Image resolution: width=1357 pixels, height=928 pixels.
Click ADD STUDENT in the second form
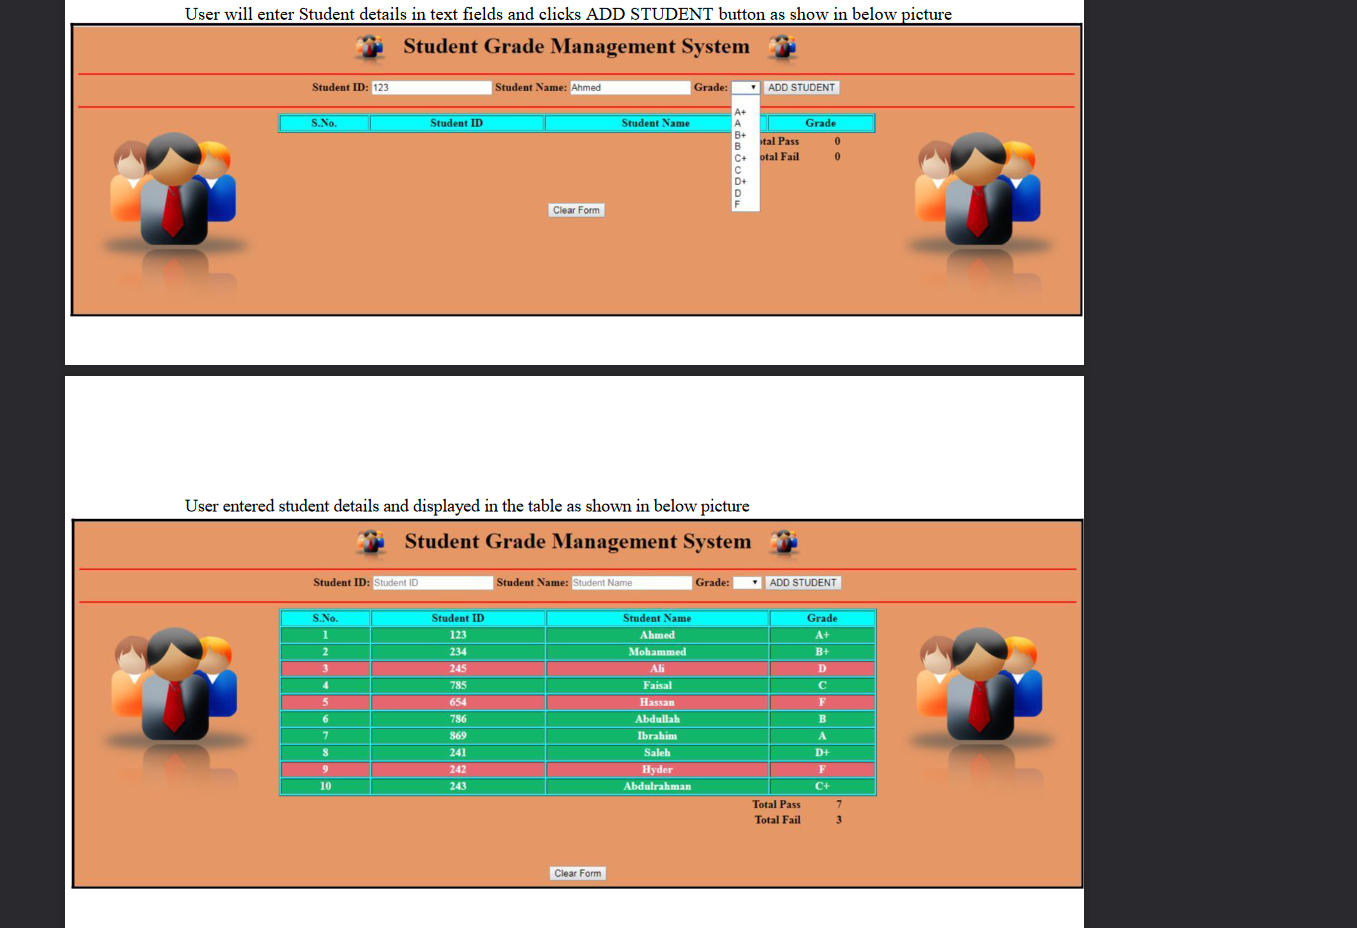803,582
